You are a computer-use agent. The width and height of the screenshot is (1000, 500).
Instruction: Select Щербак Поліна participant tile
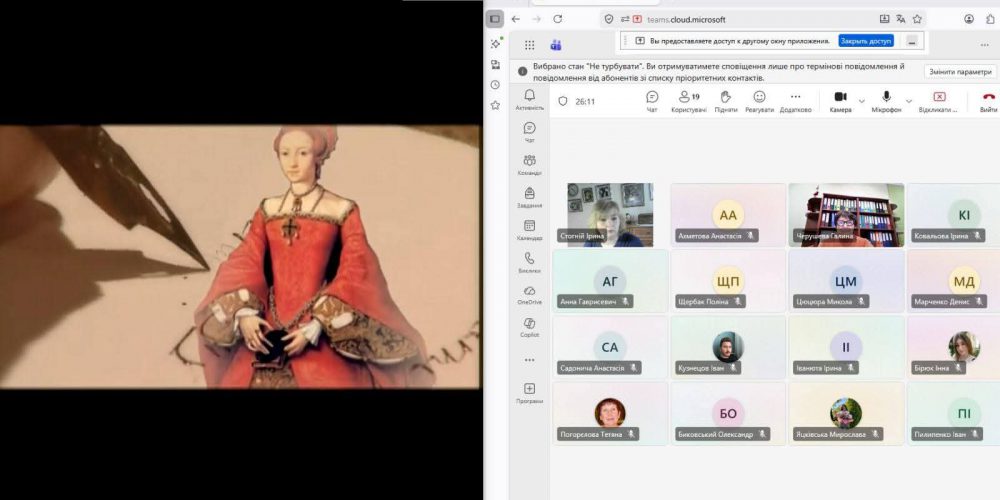click(728, 281)
